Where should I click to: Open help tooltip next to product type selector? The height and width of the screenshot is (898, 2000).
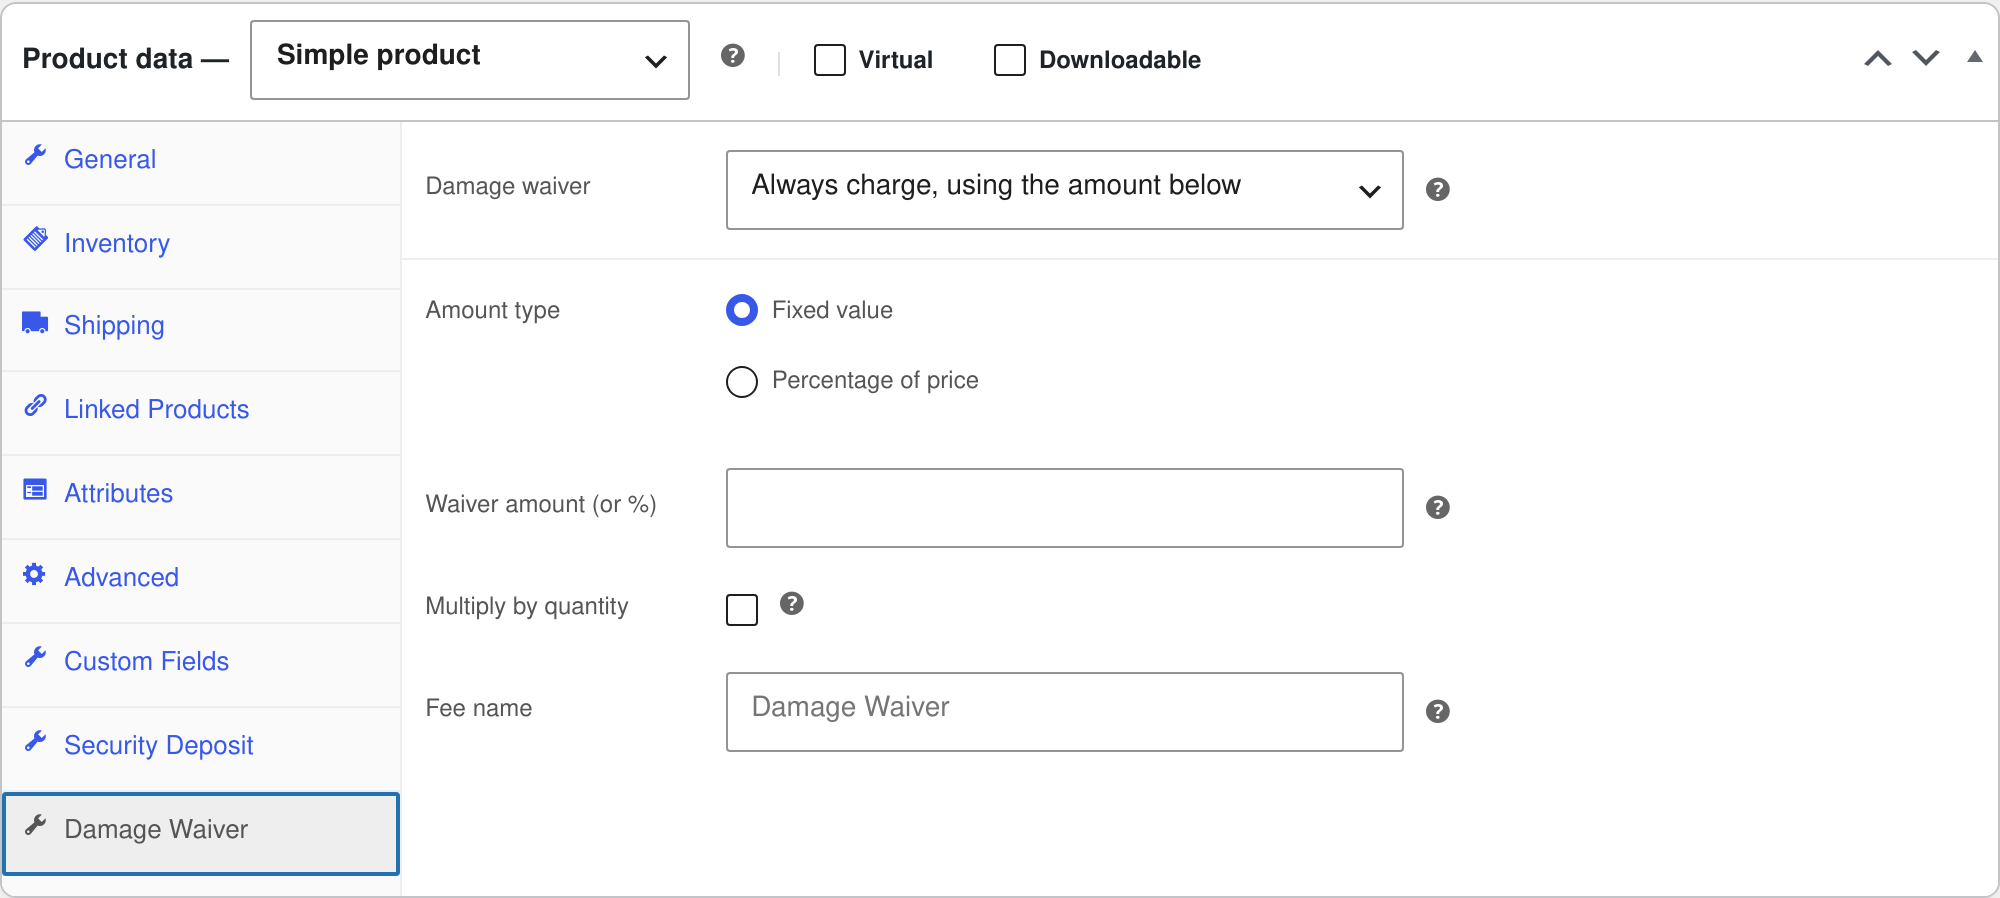point(733,55)
